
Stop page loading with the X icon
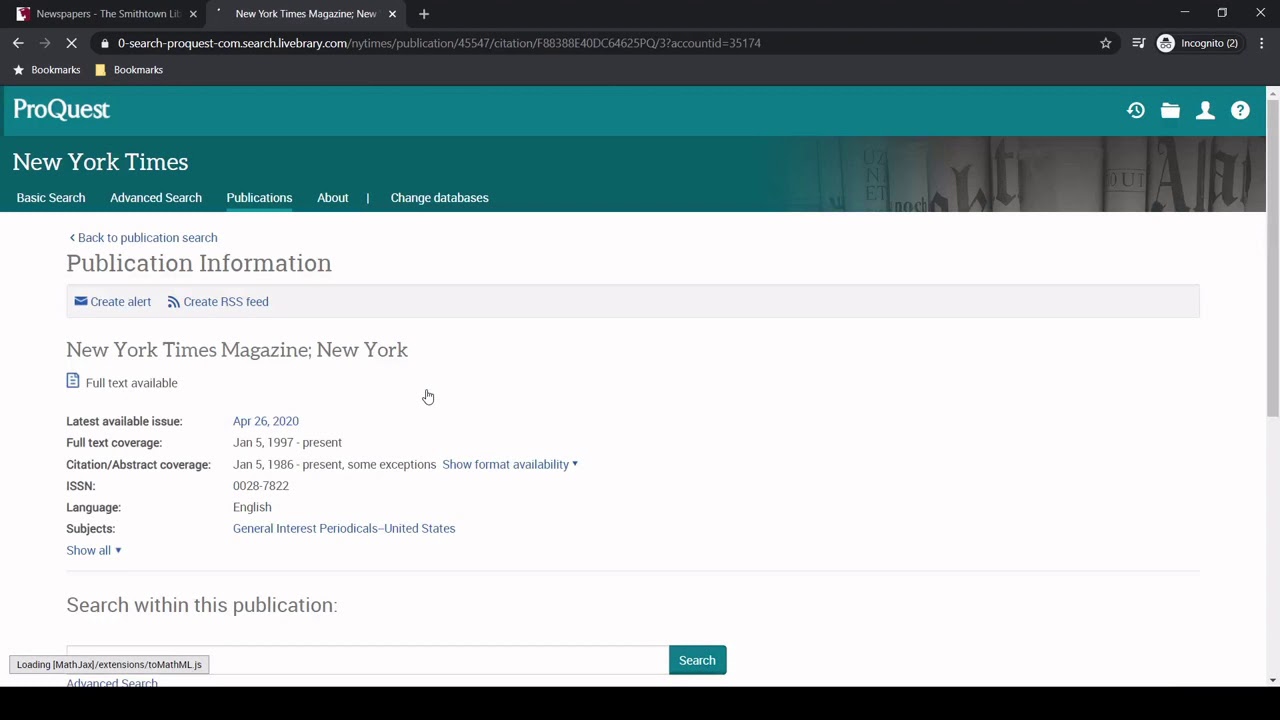(x=71, y=43)
